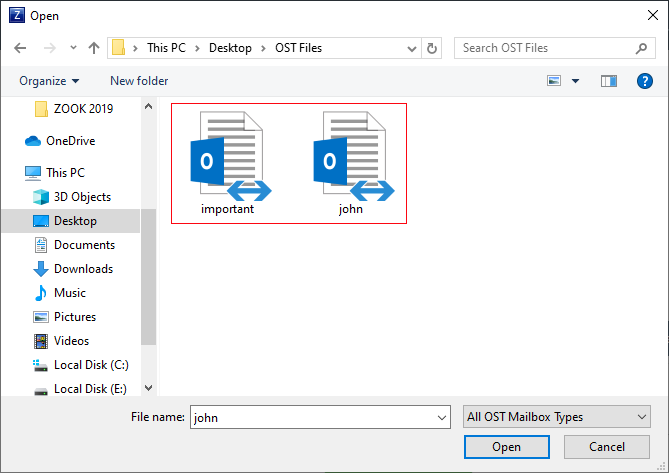669x473 pixels.
Task: Click the OneDrive cloud icon
Action: coord(33,141)
